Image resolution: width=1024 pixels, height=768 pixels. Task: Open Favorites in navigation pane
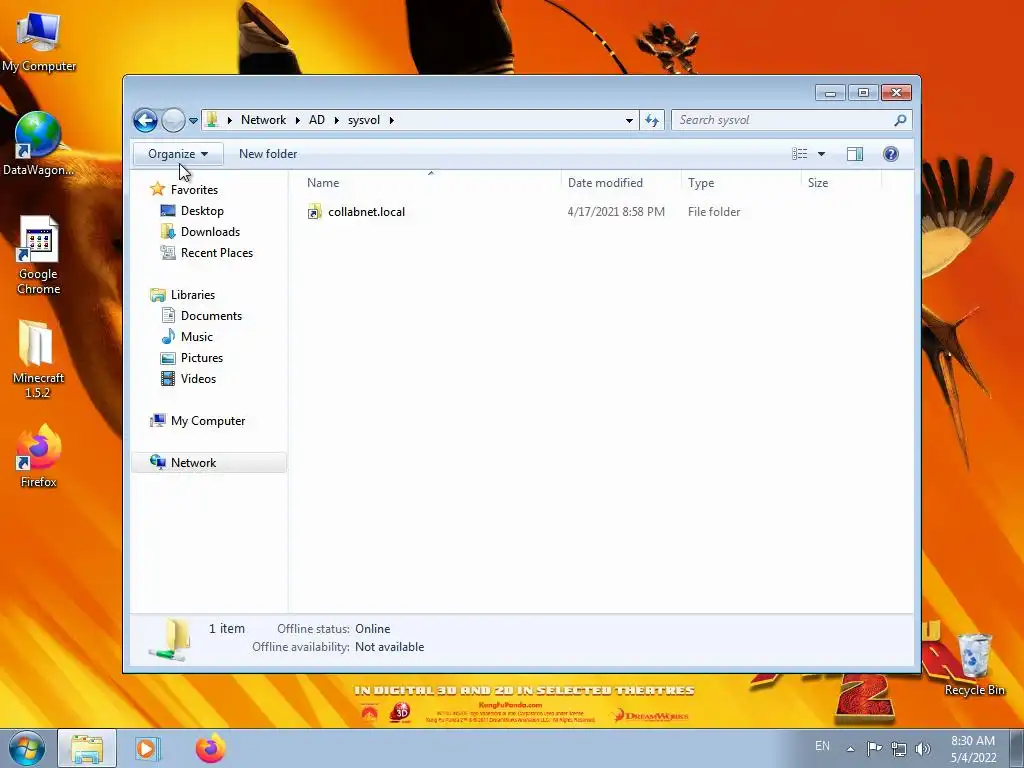[x=194, y=190]
